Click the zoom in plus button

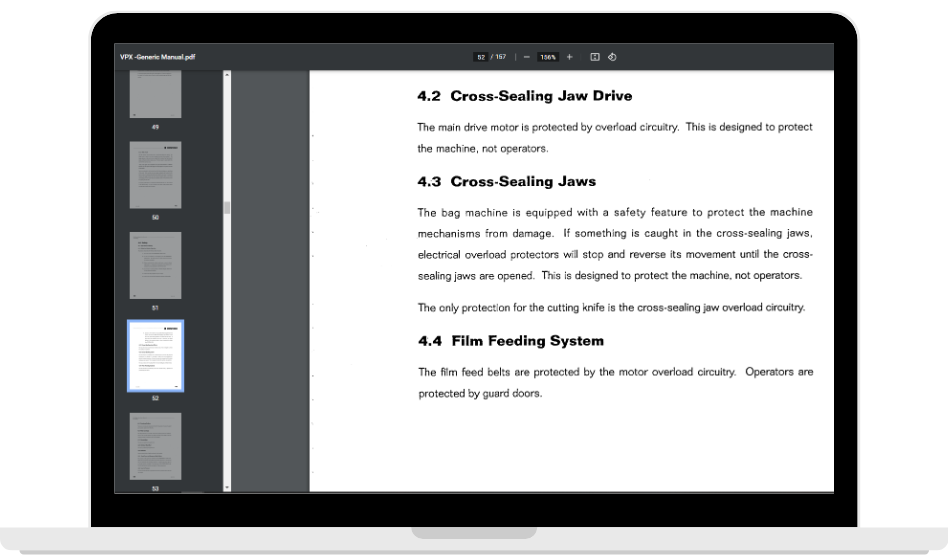[570, 57]
